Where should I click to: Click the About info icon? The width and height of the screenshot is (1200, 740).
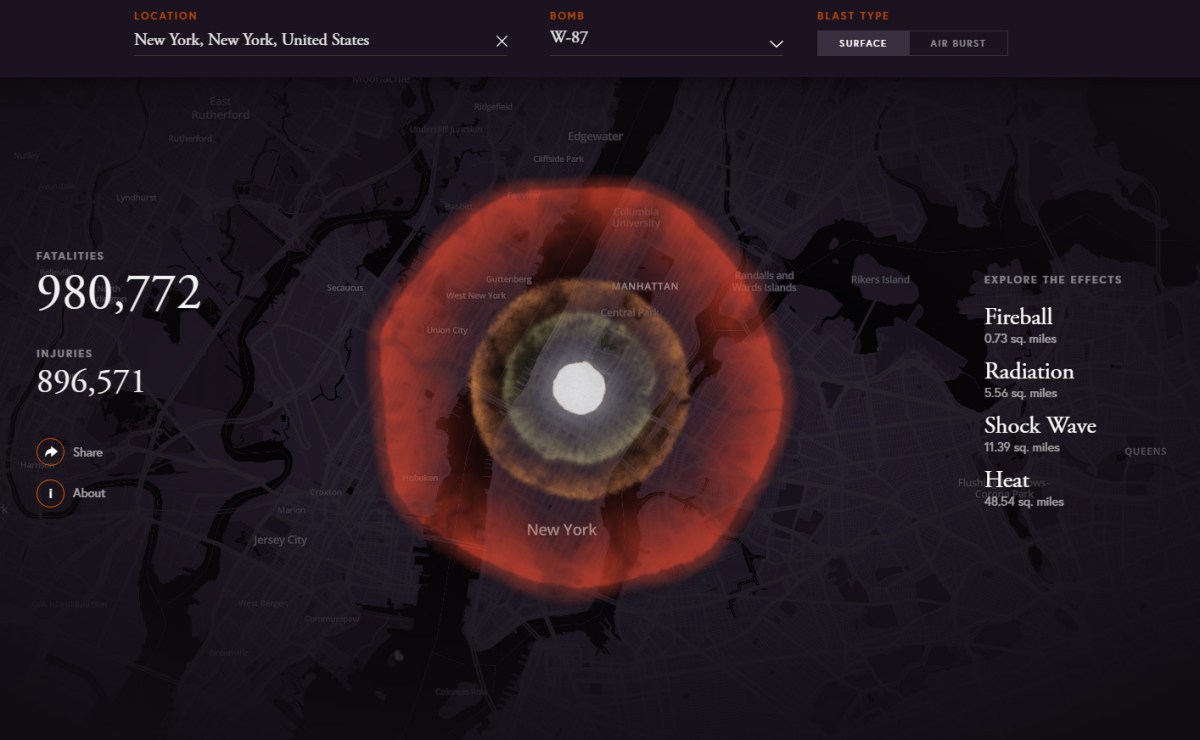(x=51, y=493)
